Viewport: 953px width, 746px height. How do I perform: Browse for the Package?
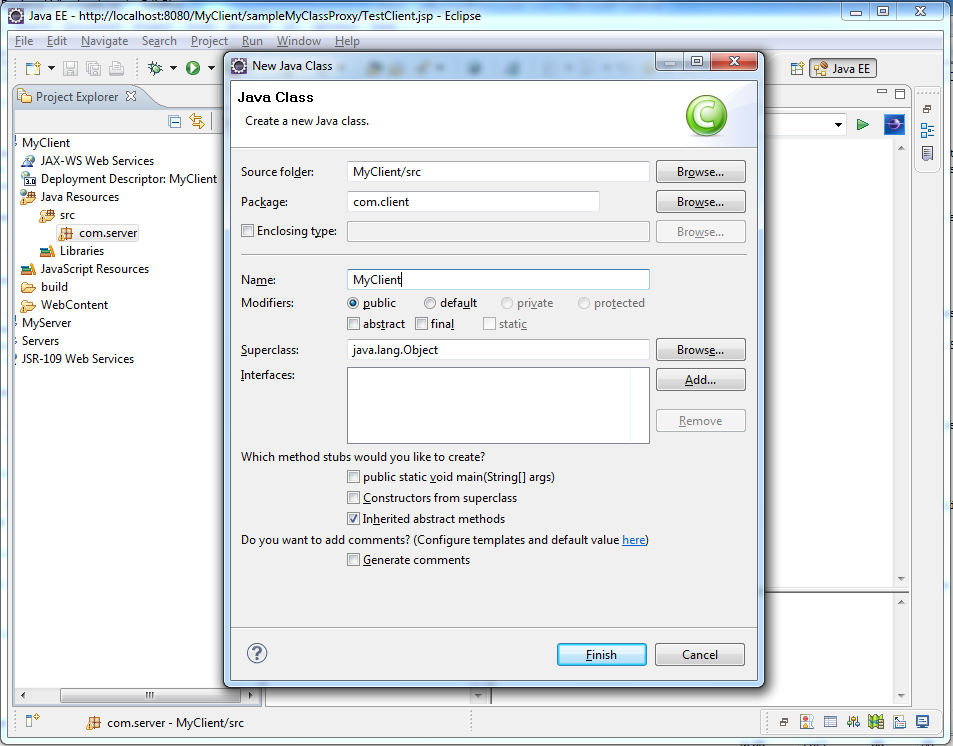click(x=701, y=202)
